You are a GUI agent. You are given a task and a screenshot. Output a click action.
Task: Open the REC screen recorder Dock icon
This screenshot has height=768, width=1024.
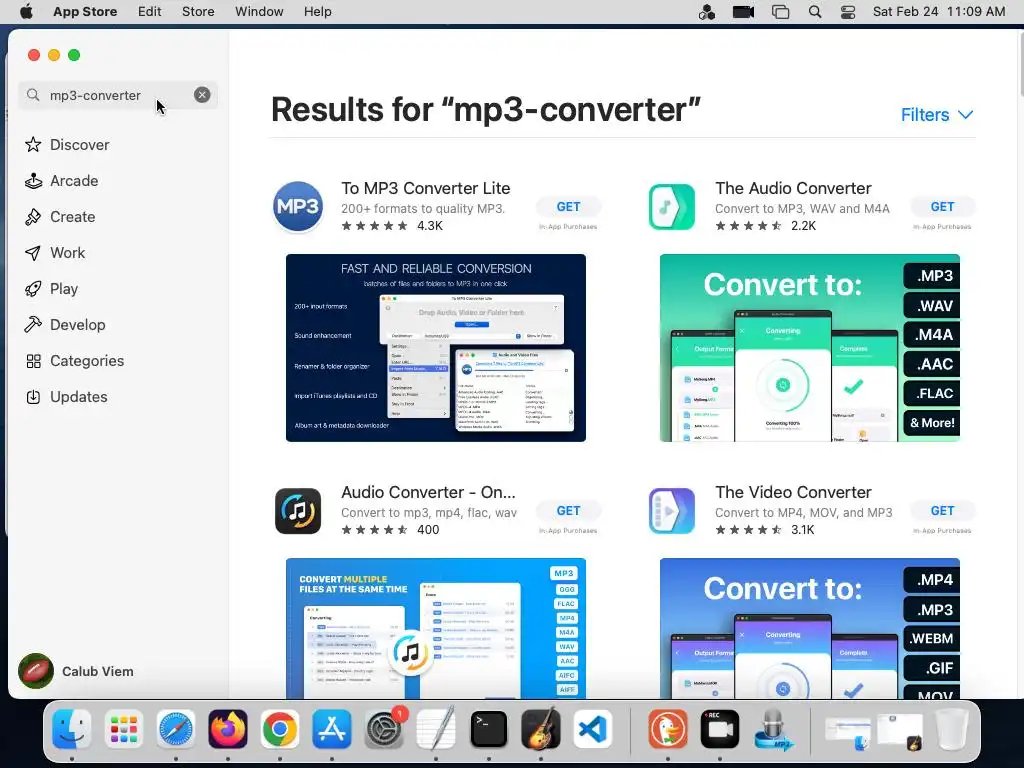pos(720,729)
